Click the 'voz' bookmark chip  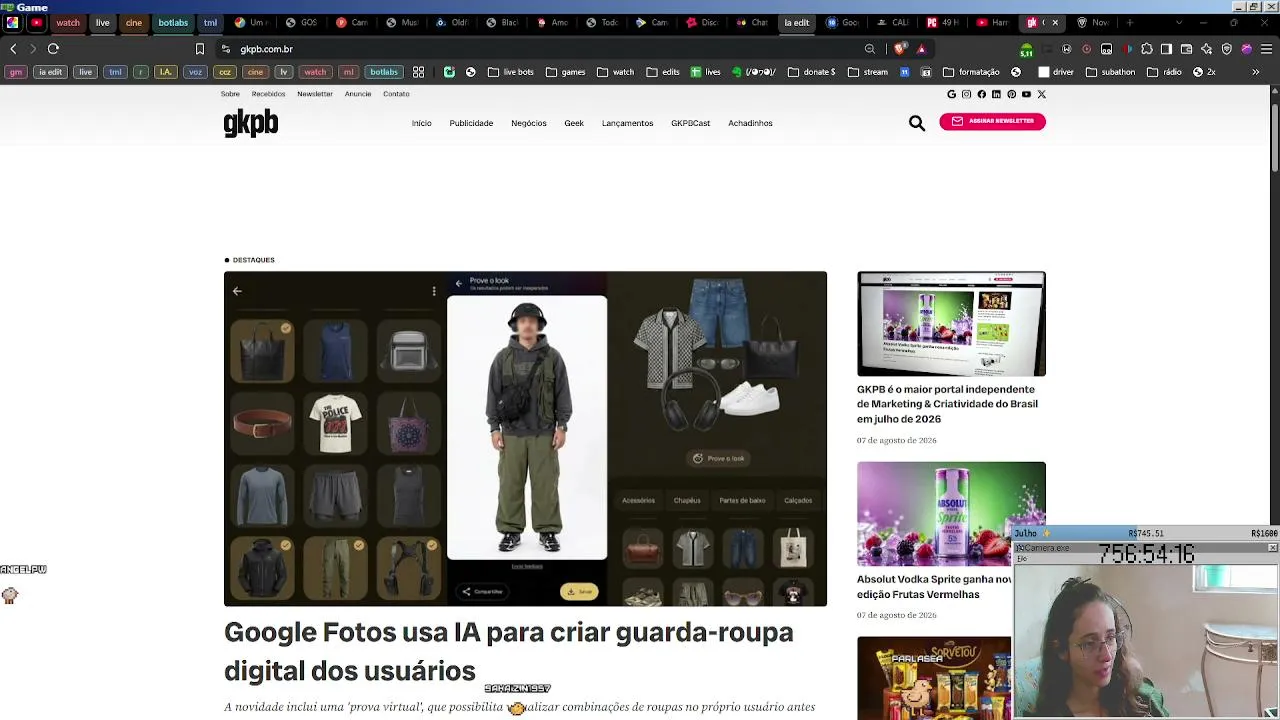coord(195,72)
